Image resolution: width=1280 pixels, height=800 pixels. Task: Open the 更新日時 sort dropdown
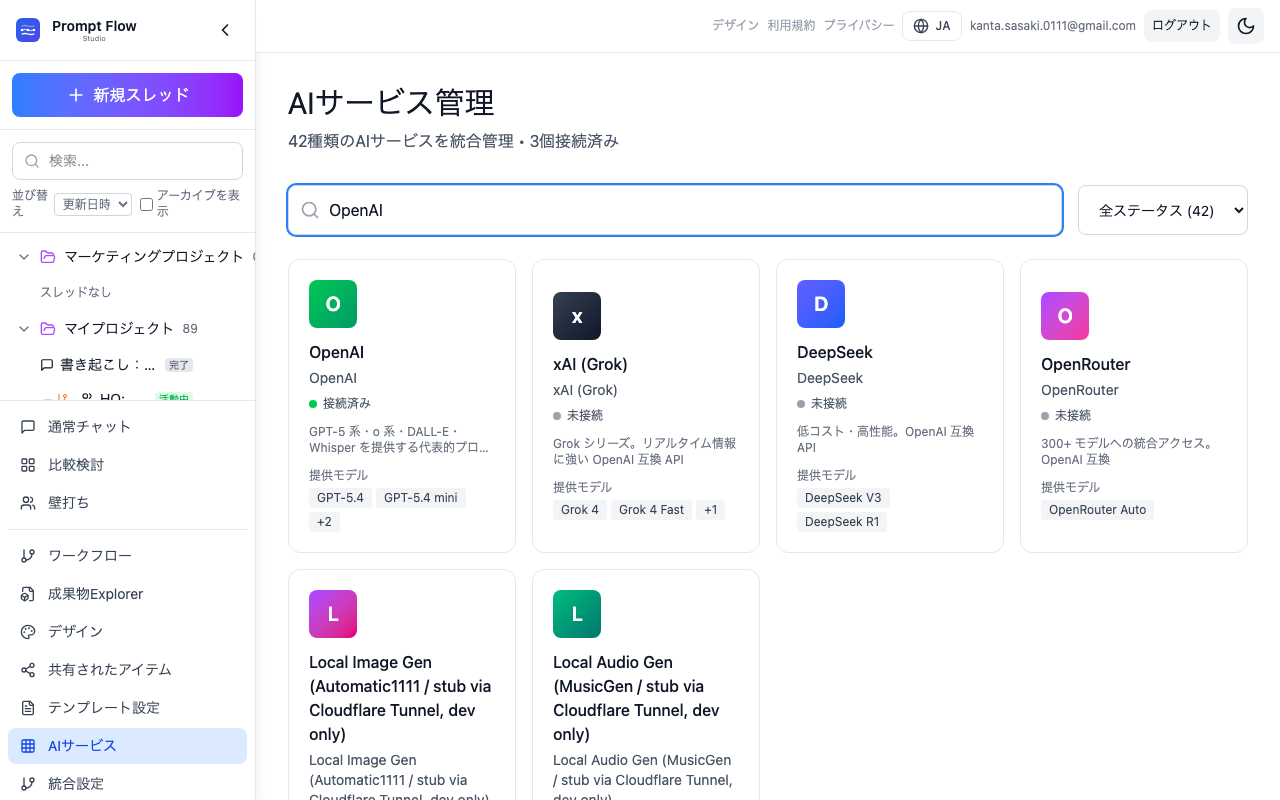point(93,204)
